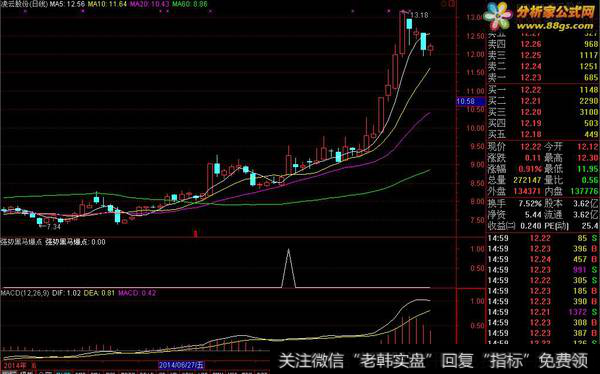The image size is (600, 374).
Task: Click the 2014年 label on time axis
Action: coord(15,365)
